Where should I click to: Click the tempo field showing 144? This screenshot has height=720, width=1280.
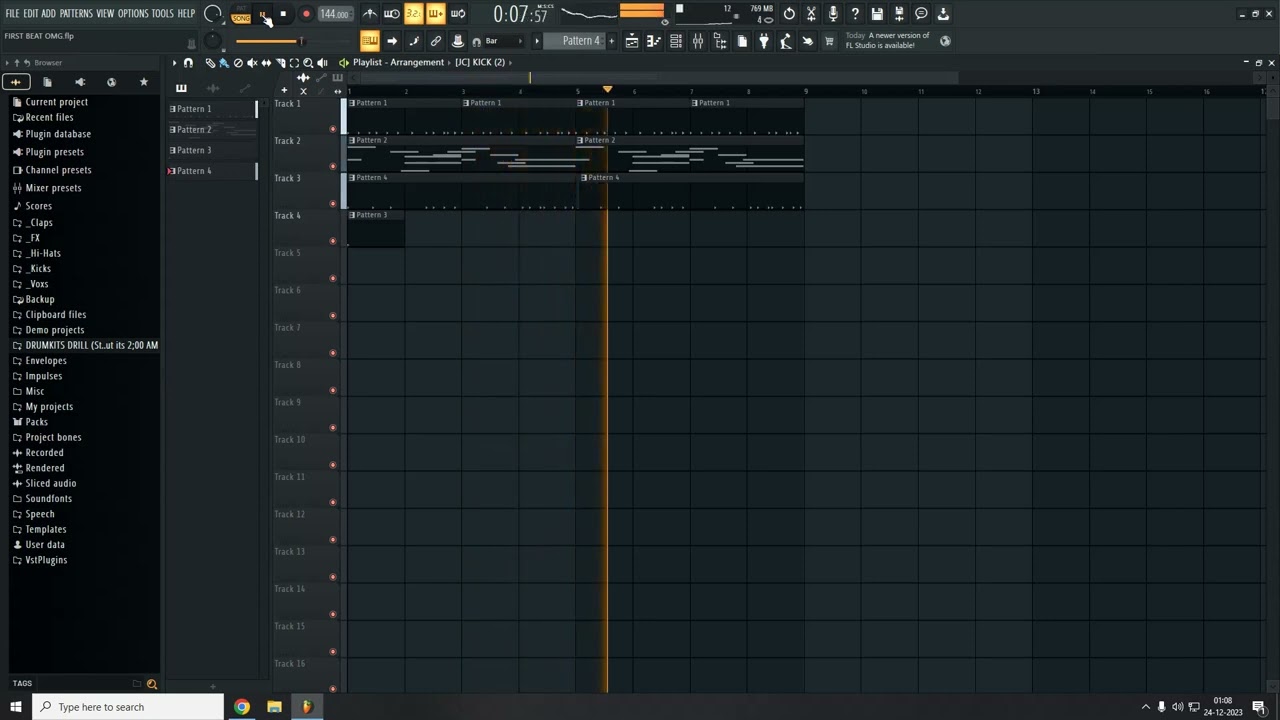335,14
